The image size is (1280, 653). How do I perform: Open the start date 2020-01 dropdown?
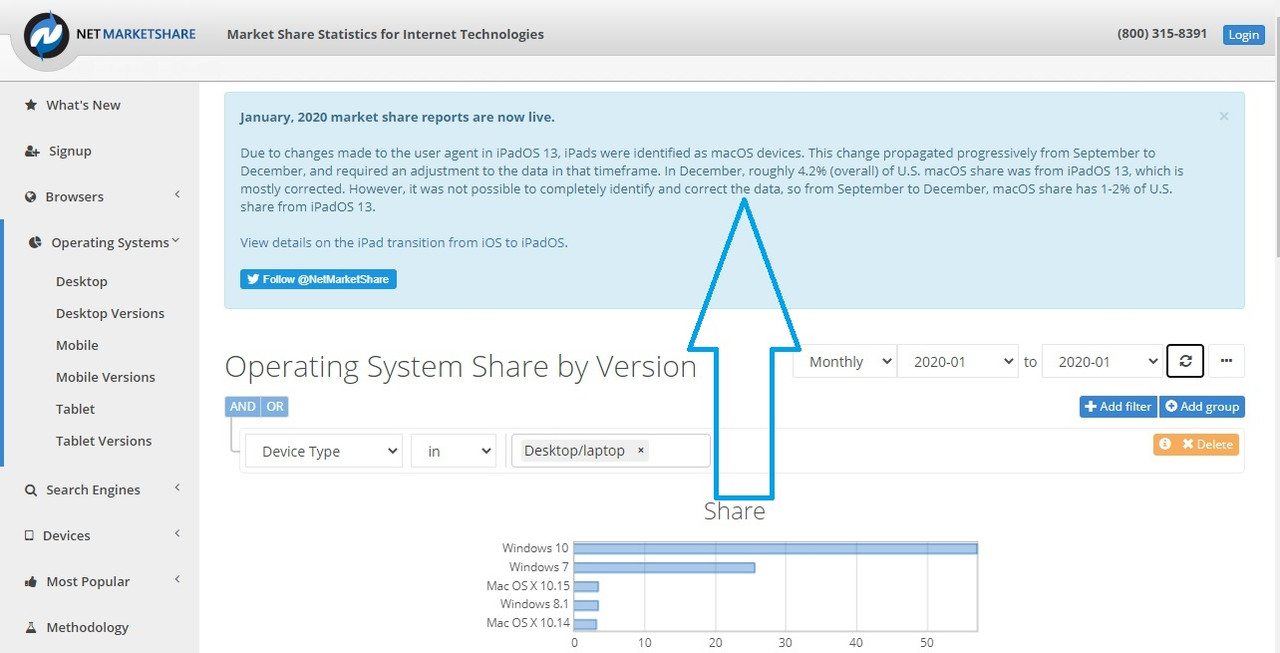[x=958, y=362]
